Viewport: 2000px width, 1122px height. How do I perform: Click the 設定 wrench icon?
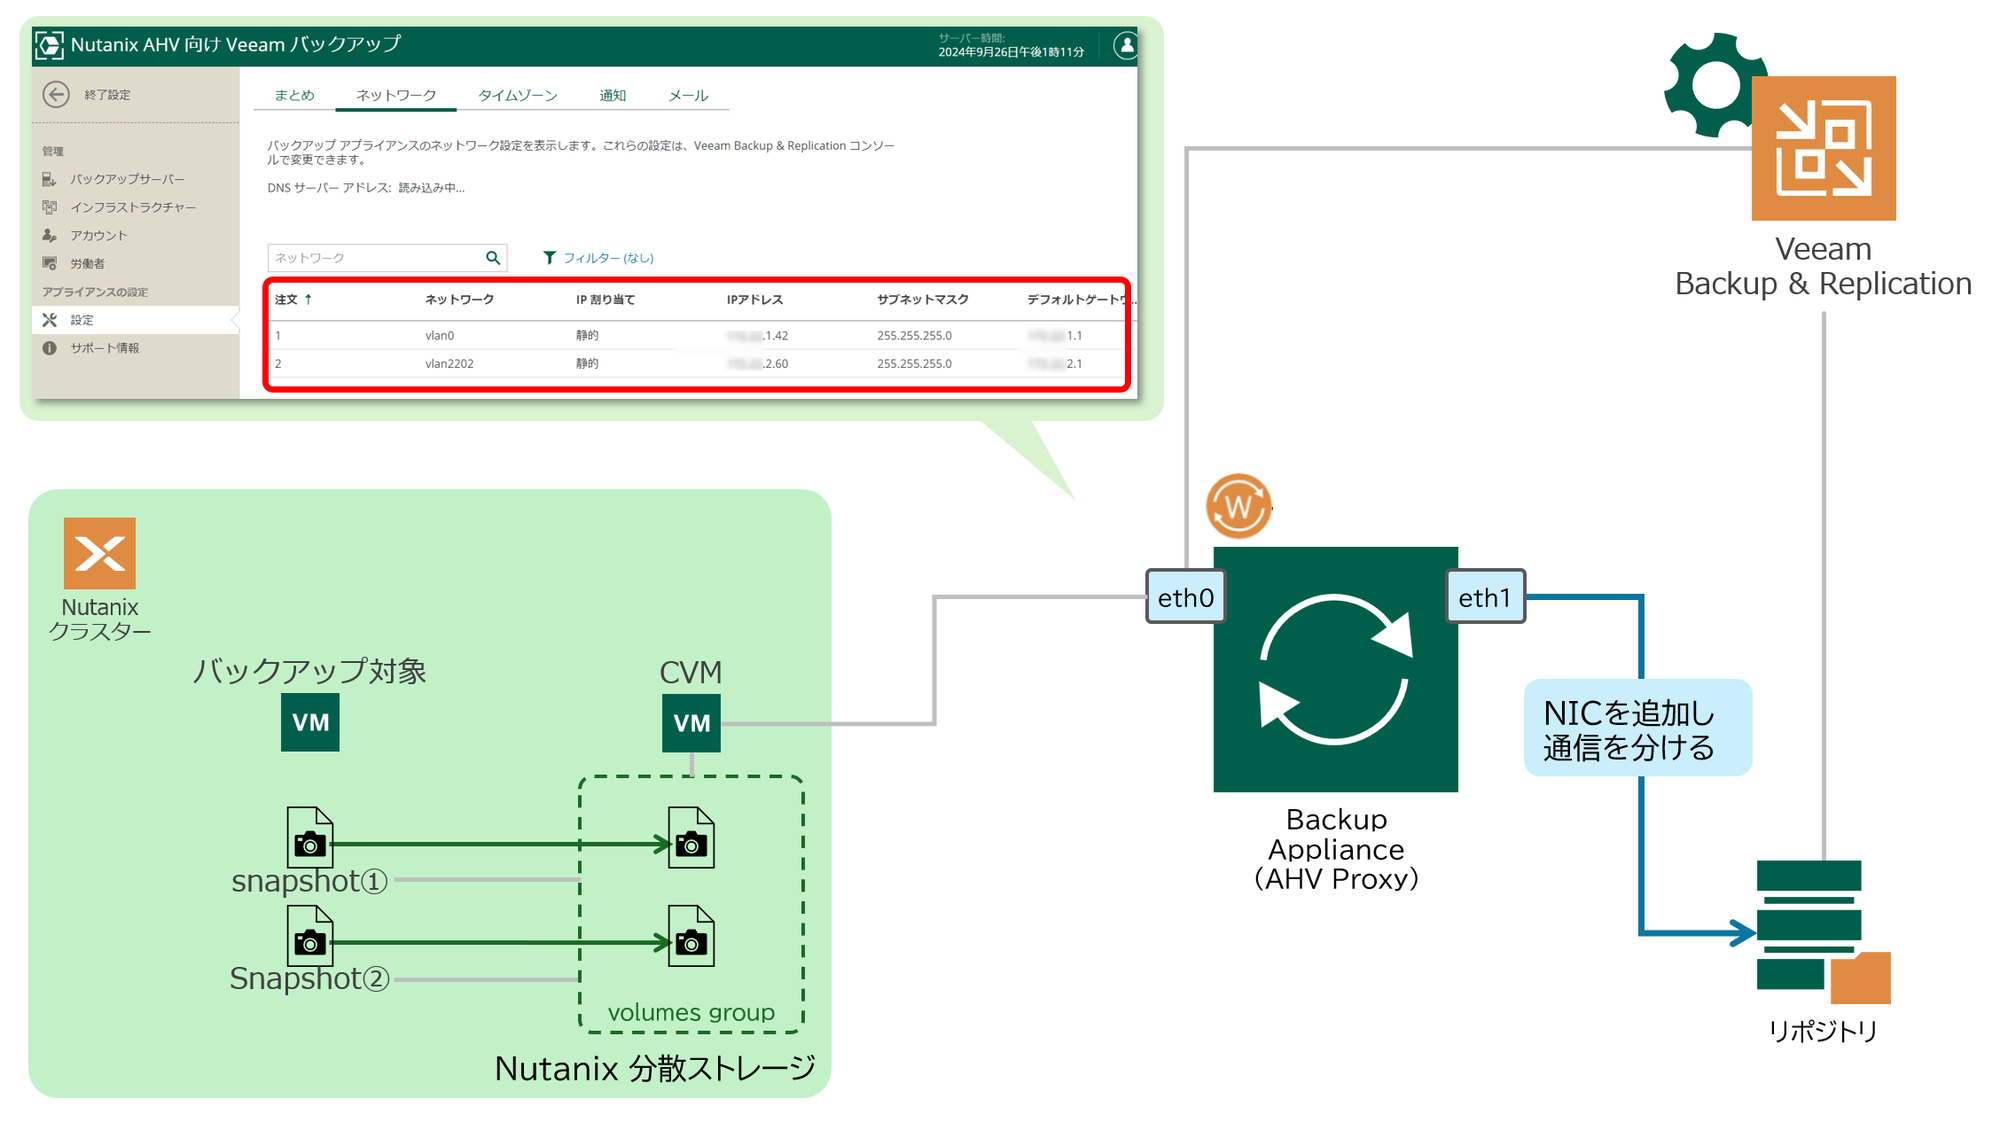point(49,320)
